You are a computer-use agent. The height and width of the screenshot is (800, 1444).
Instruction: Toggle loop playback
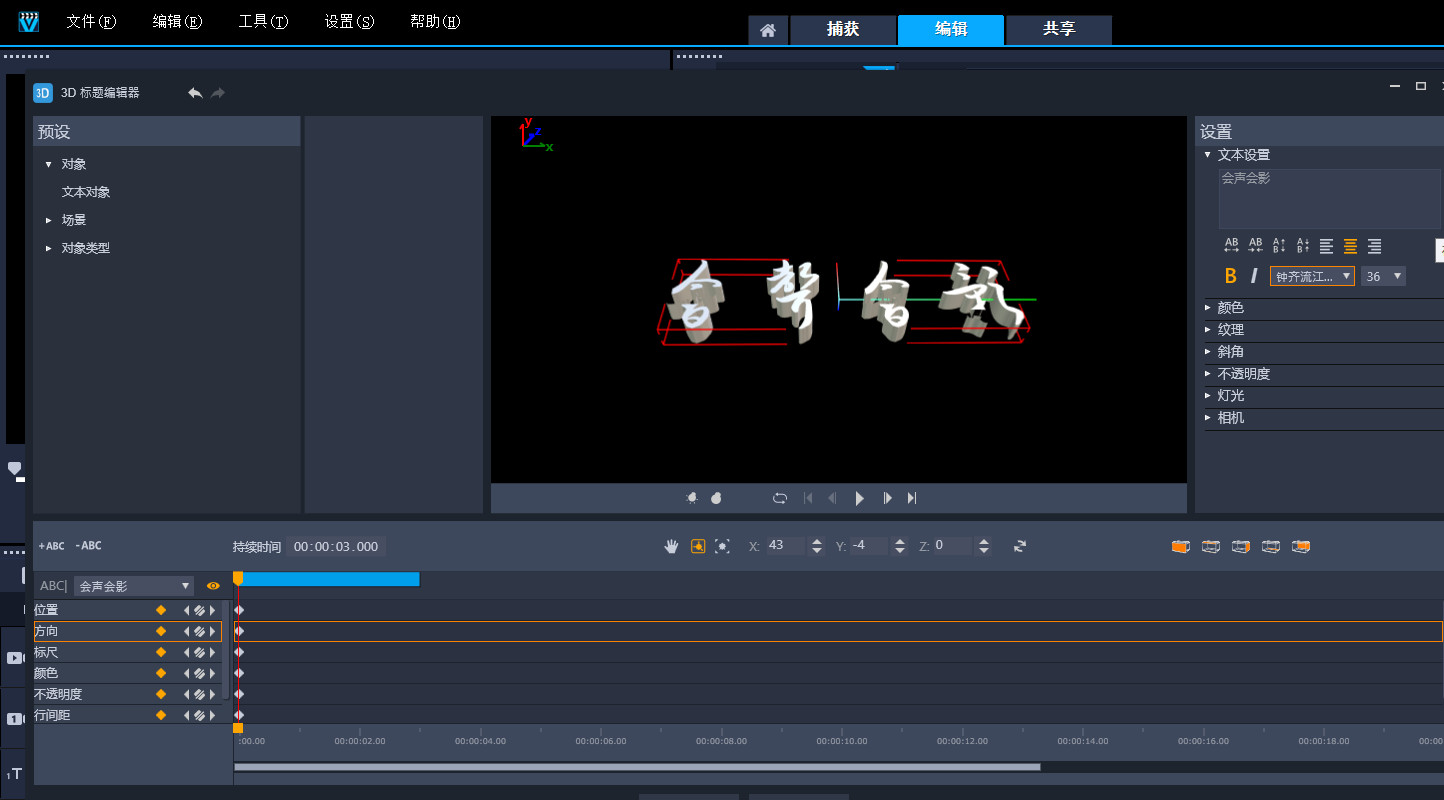click(x=780, y=498)
